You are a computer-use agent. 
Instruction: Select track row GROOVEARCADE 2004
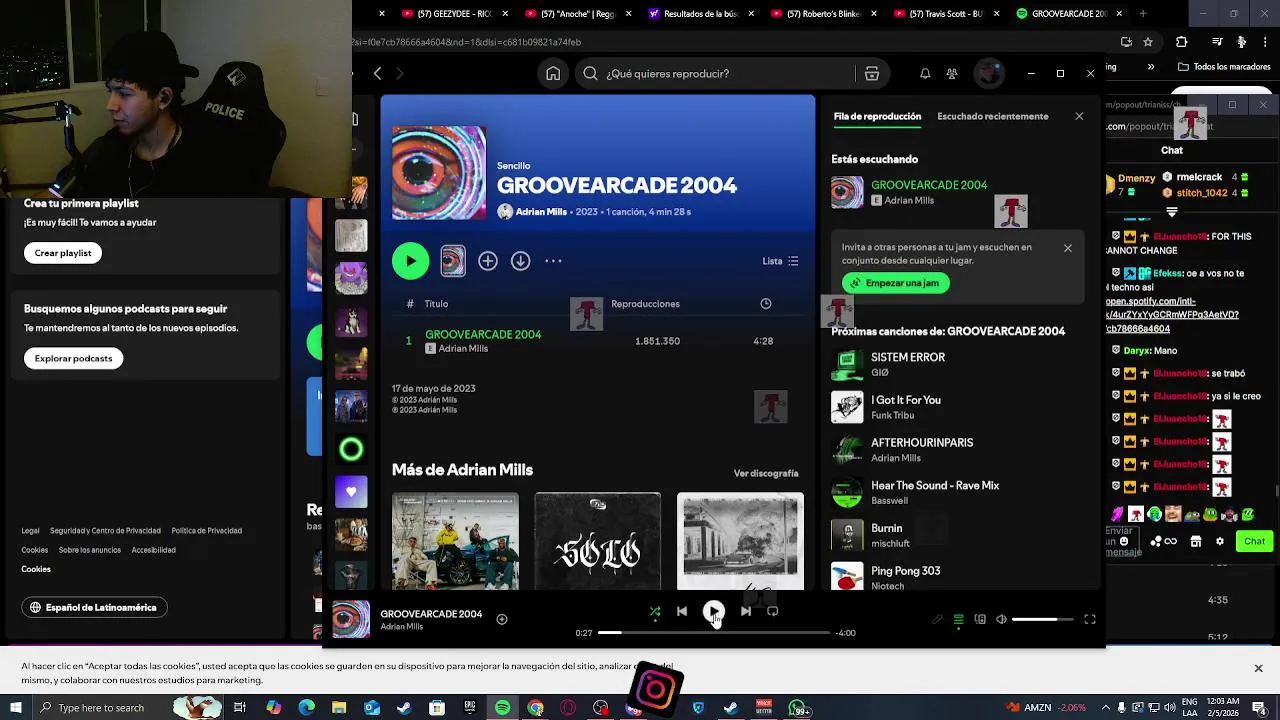(x=597, y=341)
